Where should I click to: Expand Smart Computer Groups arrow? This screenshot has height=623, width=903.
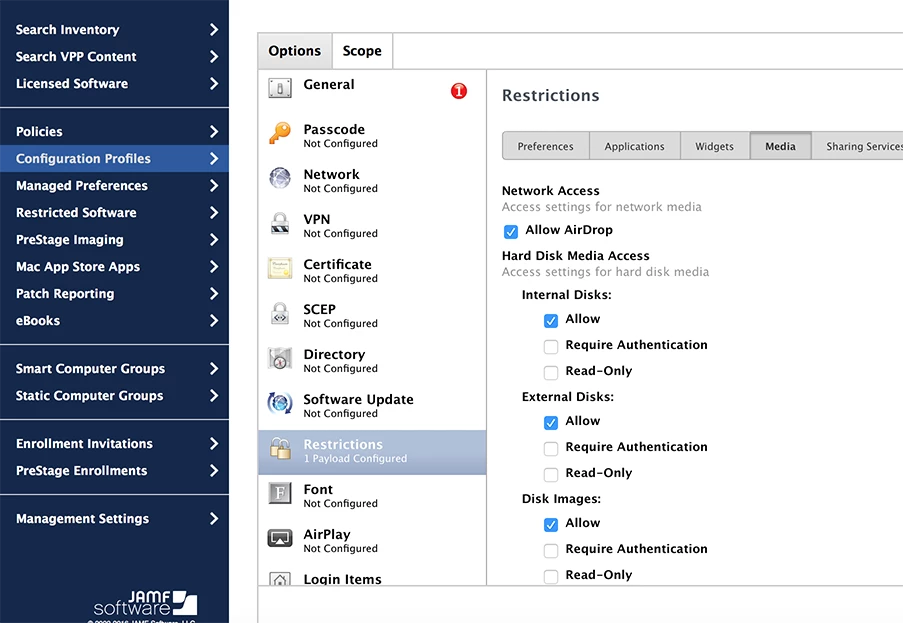tap(214, 369)
